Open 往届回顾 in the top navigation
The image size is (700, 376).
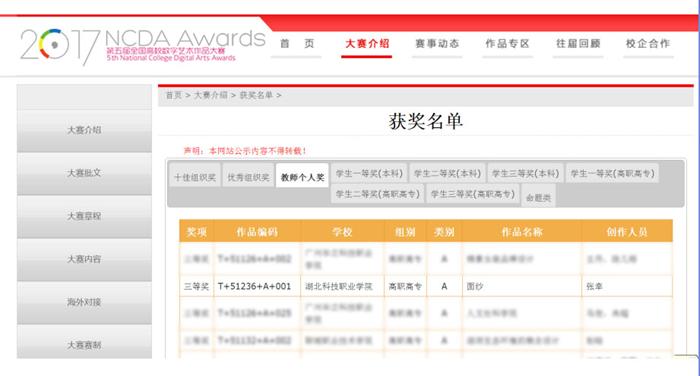[x=578, y=44]
